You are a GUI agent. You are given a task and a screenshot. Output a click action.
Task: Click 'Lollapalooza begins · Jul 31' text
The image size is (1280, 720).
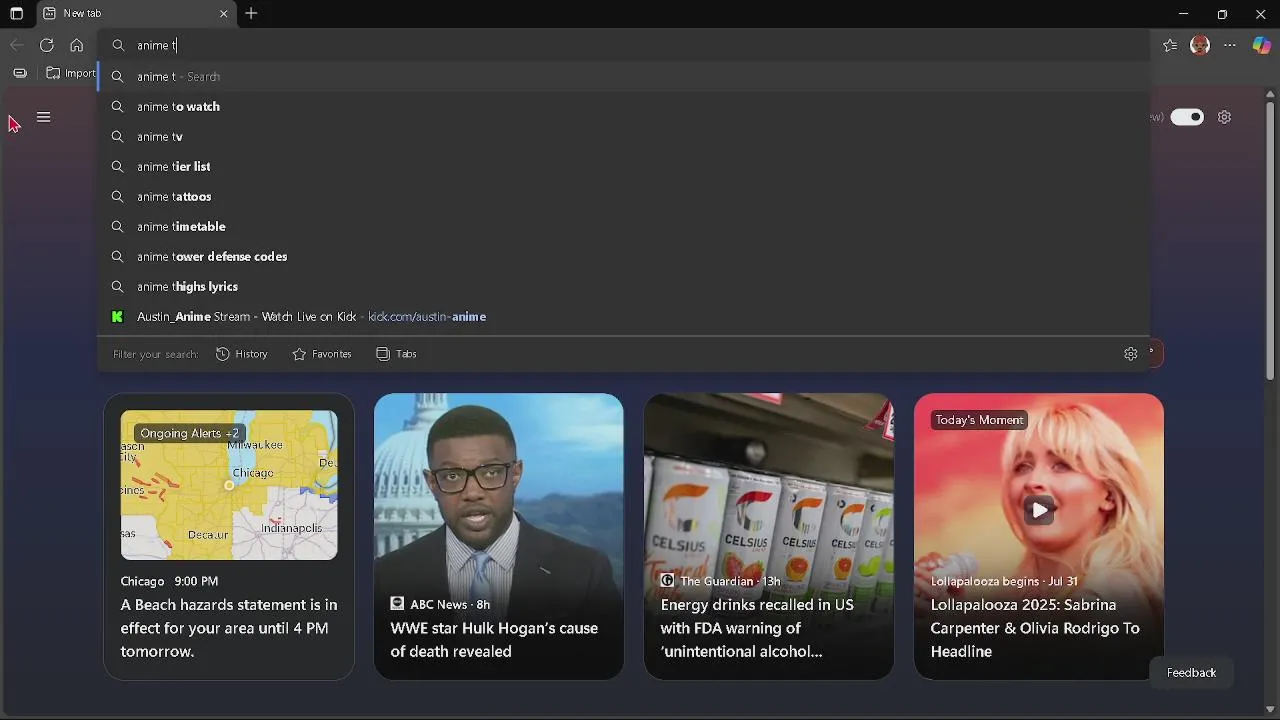[1004, 581]
